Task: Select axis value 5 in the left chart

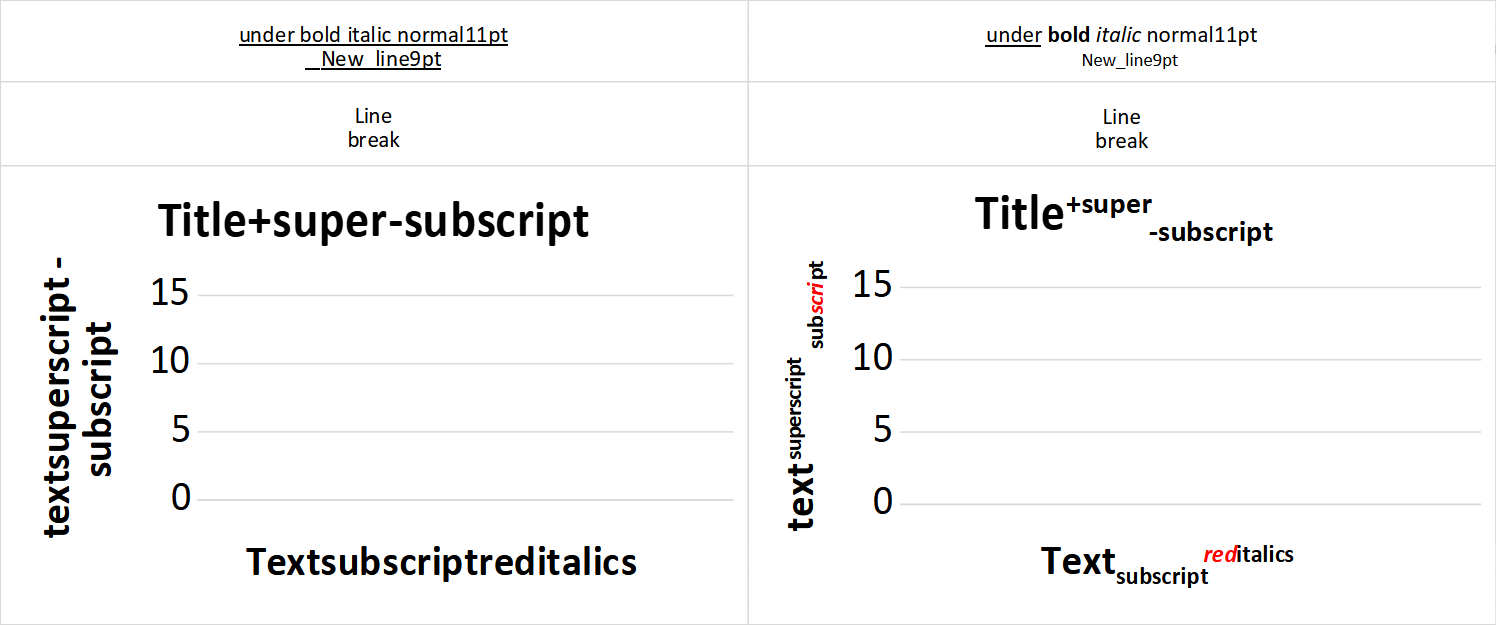Action: click(180, 430)
